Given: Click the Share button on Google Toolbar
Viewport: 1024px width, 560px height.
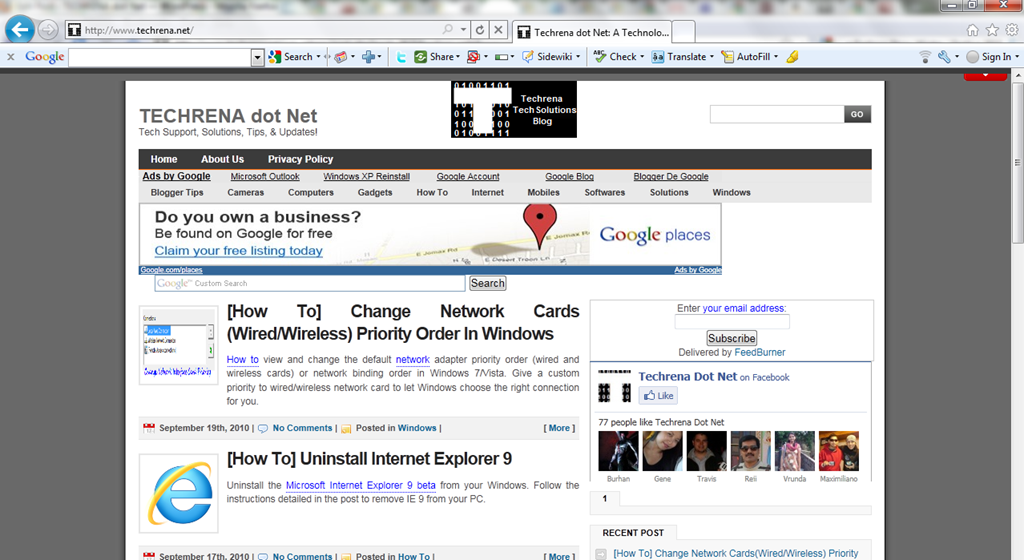Looking at the screenshot, I should tap(434, 57).
